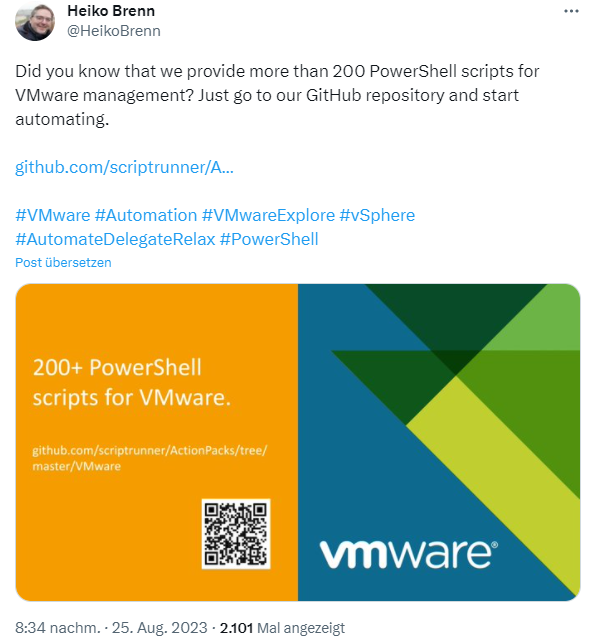
Task: Select the #Automation hashtag
Action: pyautogui.click(x=146, y=215)
